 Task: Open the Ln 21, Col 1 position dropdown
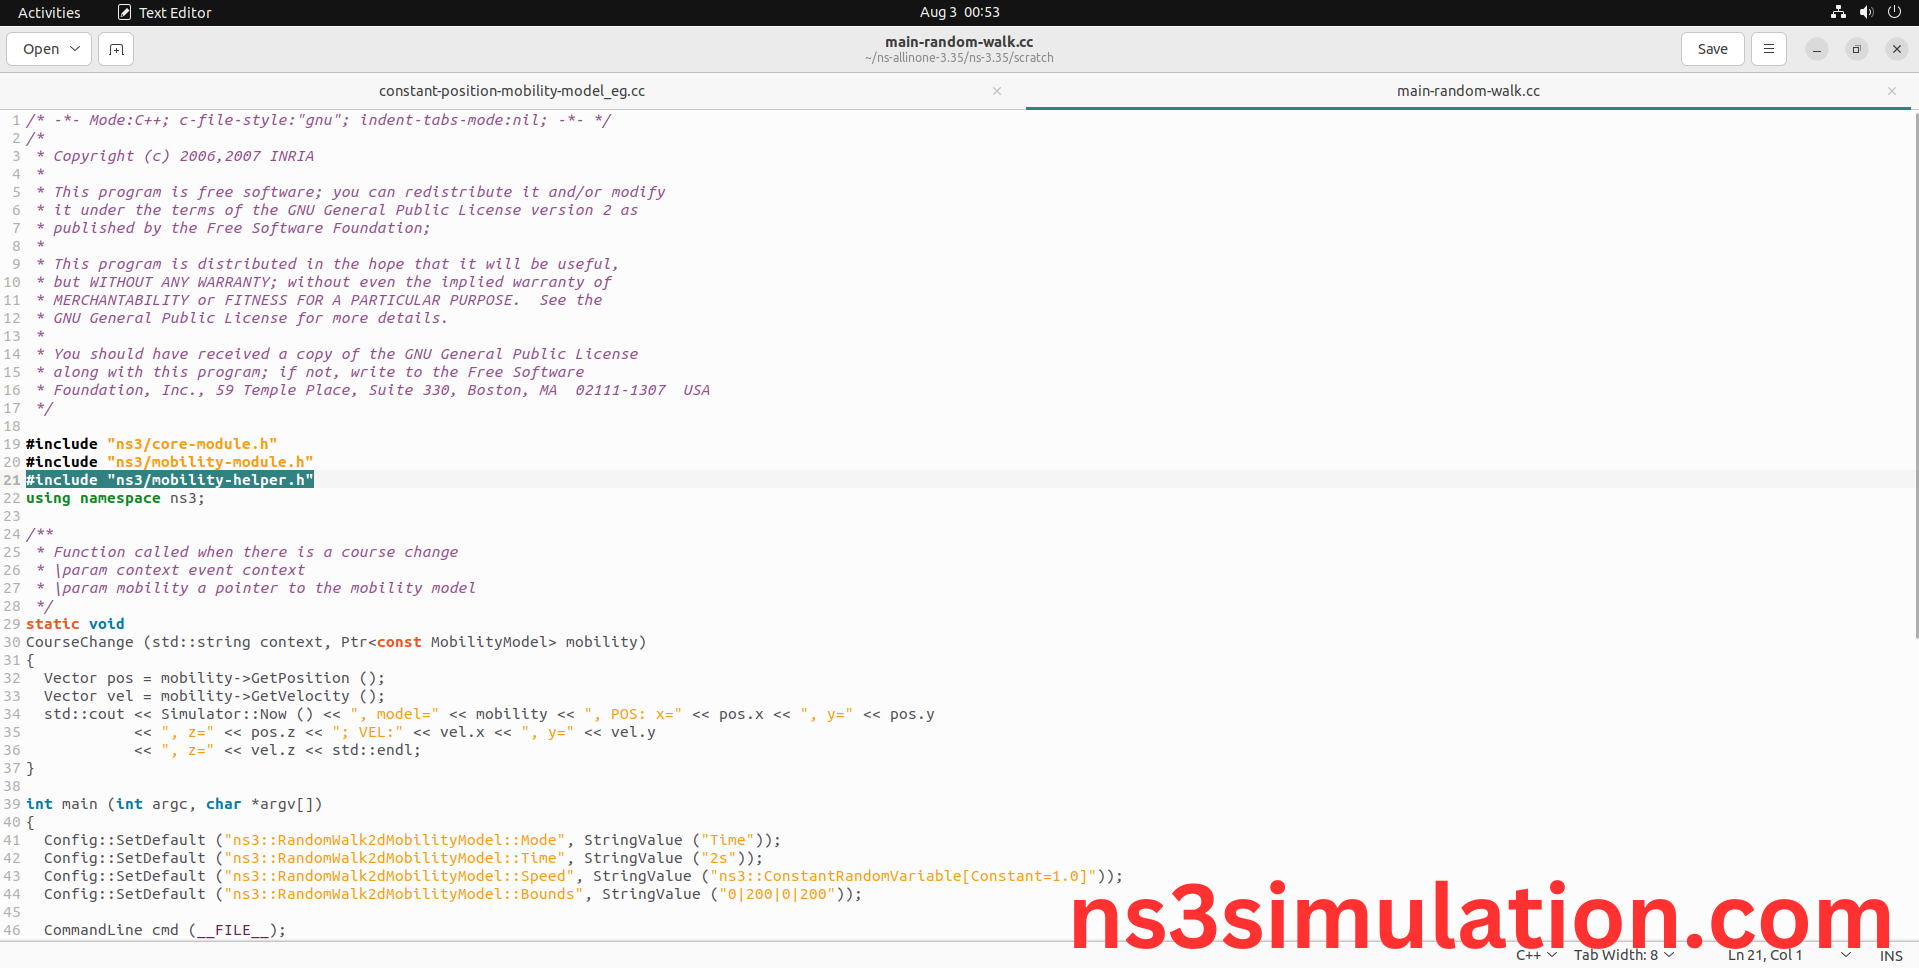pos(1788,955)
